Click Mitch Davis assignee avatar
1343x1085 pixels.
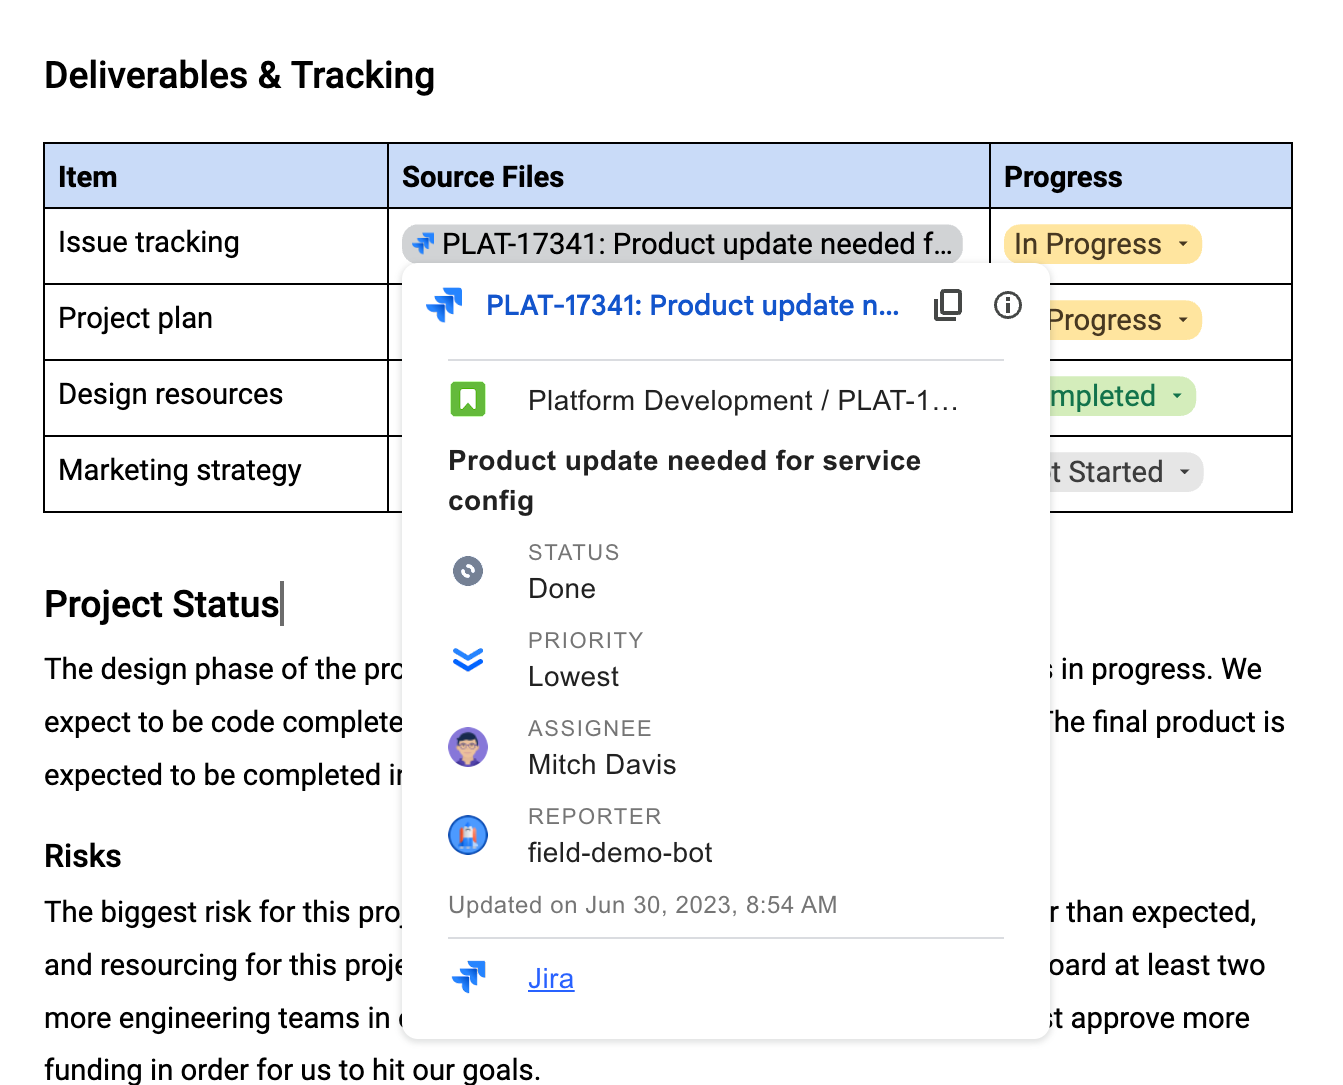pos(467,746)
